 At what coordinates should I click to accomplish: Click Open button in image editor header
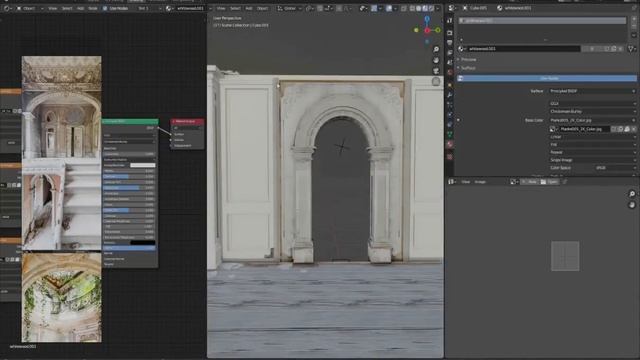point(549,182)
